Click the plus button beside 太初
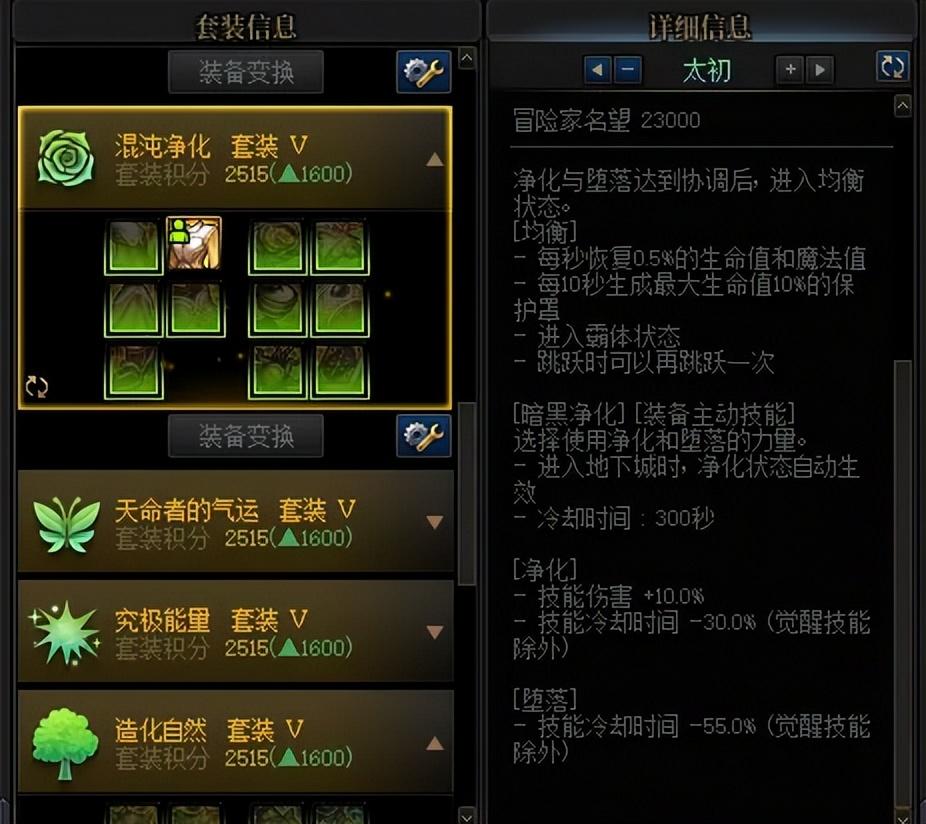The image size is (926, 824). pos(790,70)
